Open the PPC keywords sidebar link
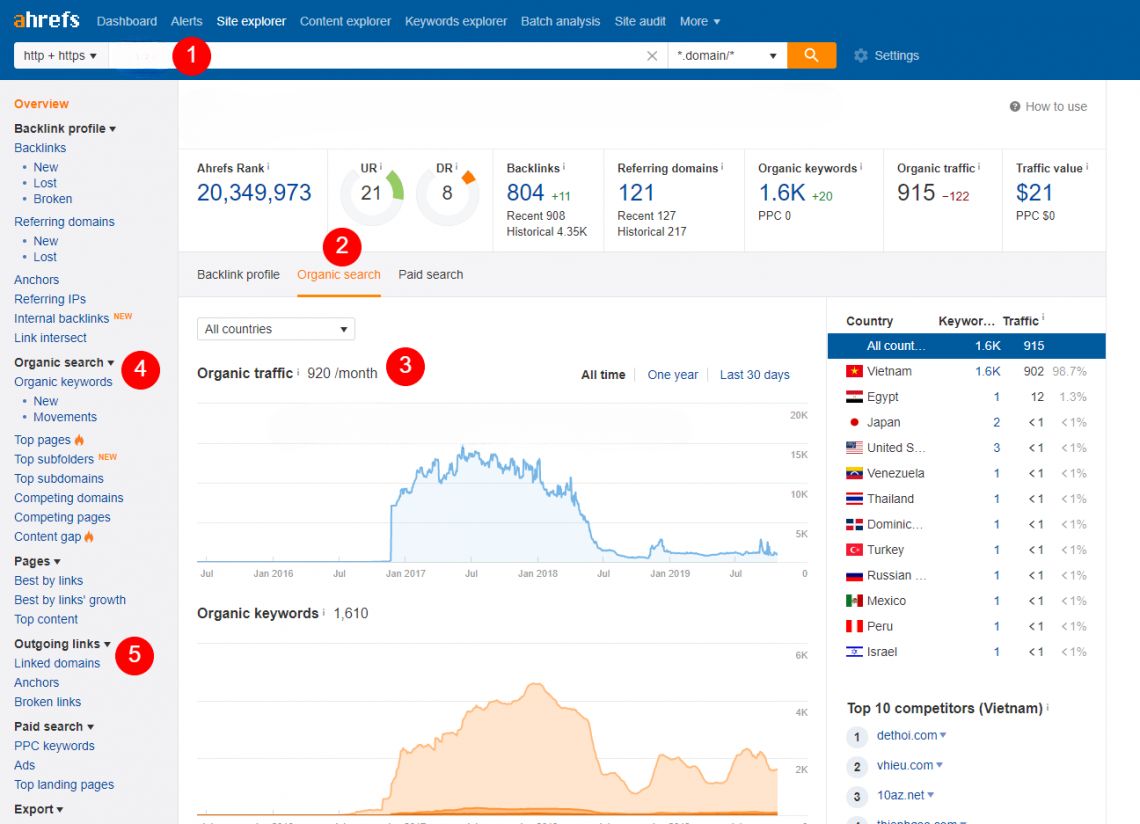The image size is (1140, 824). click(x=54, y=745)
